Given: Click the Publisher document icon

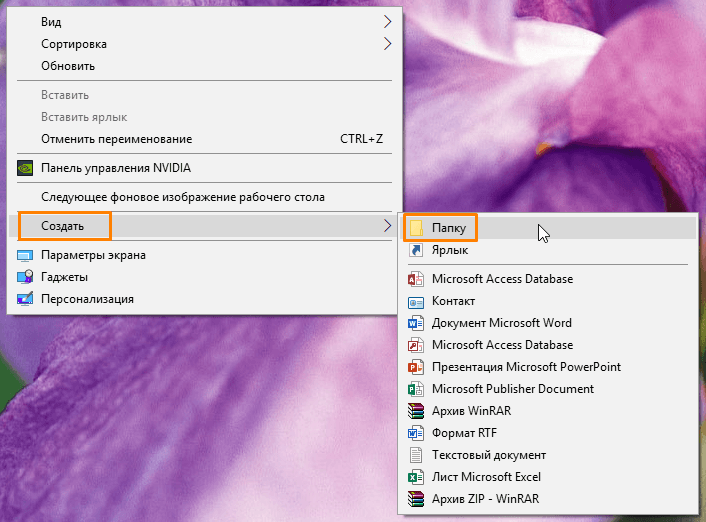Looking at the screenshot, I should tap(416, 389).
